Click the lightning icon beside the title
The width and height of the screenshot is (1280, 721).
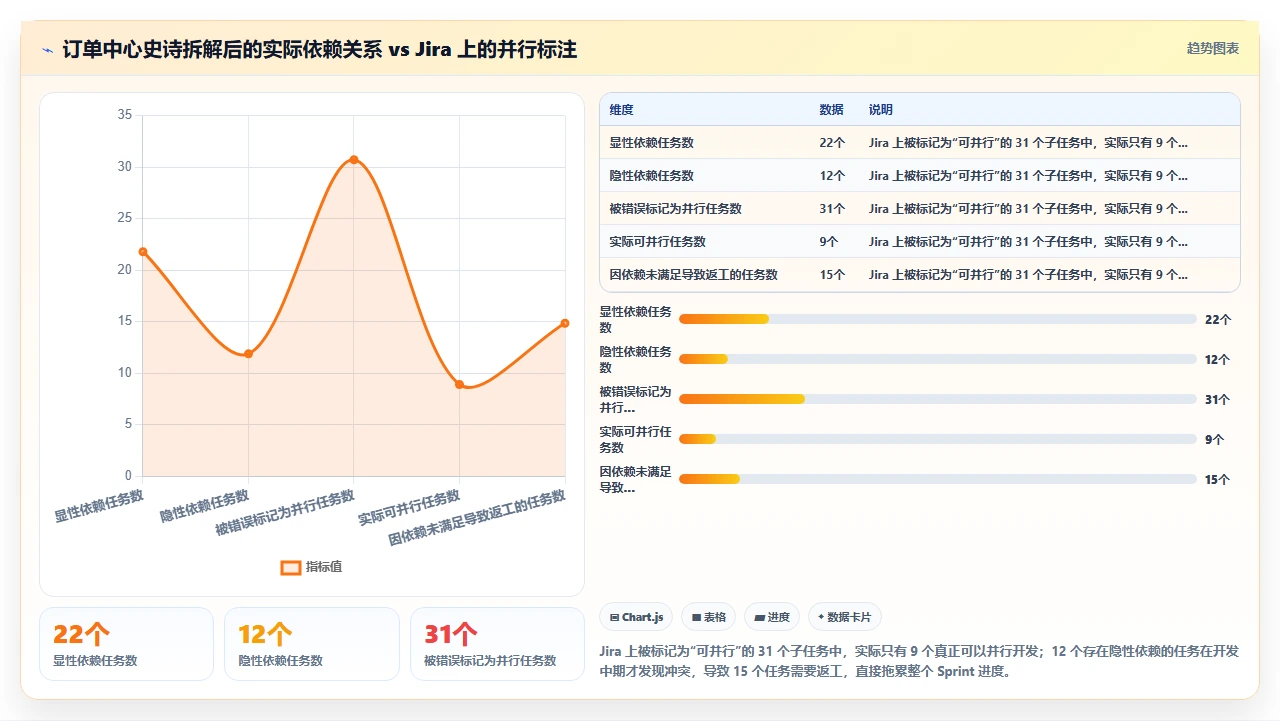pyautogui.click(x=48, y=50)
